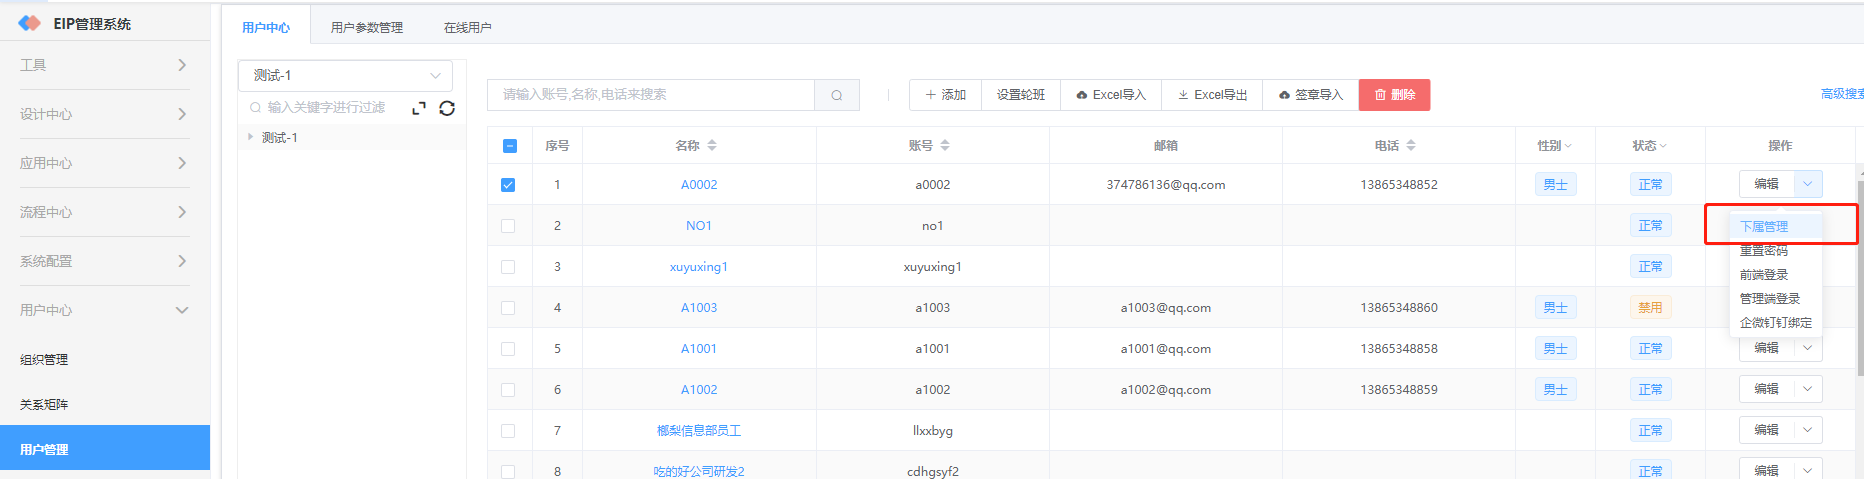
Task: Open user link xuyuxing1
Action: pyautogui.click(x=699, y=267)
